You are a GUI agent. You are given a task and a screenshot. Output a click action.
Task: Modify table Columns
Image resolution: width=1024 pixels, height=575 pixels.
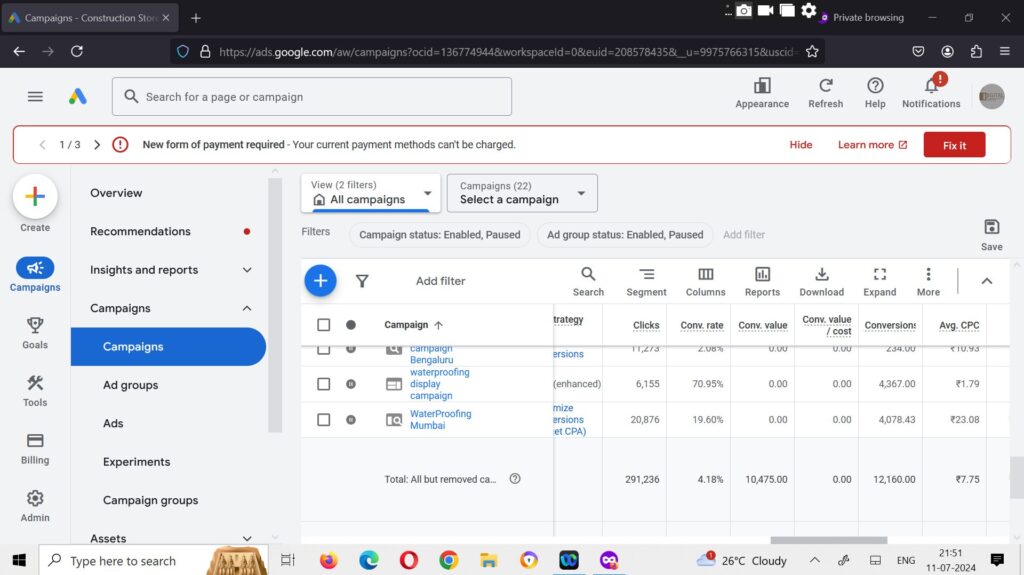[705, 282]
